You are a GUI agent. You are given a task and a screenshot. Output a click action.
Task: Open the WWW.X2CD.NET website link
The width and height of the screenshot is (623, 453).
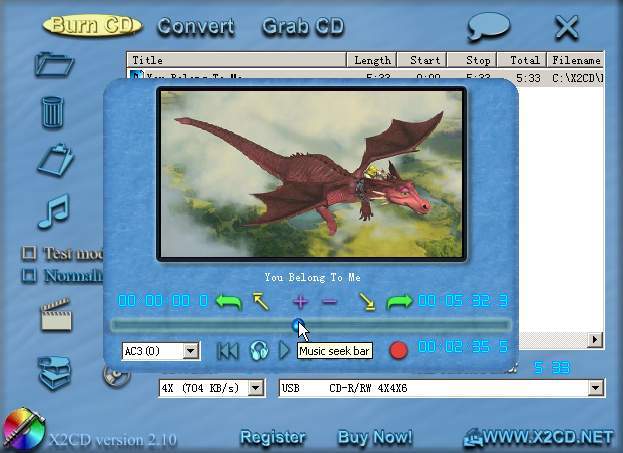tap(538, 437)
